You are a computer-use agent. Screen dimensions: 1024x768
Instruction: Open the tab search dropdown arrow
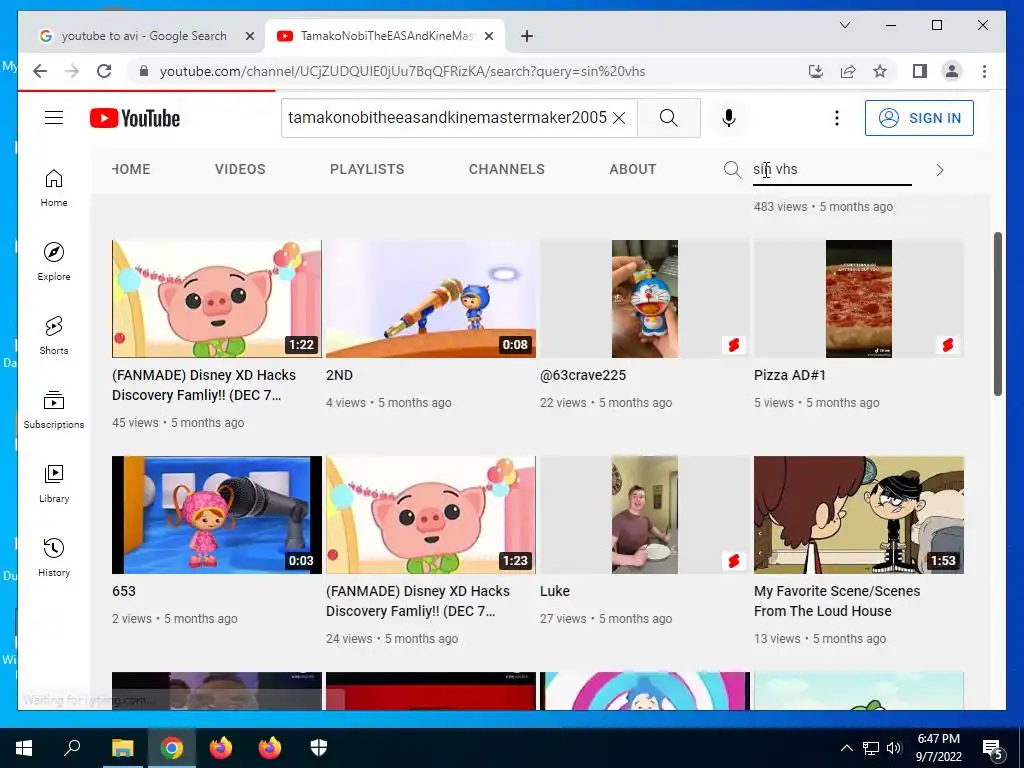[844, 25]
